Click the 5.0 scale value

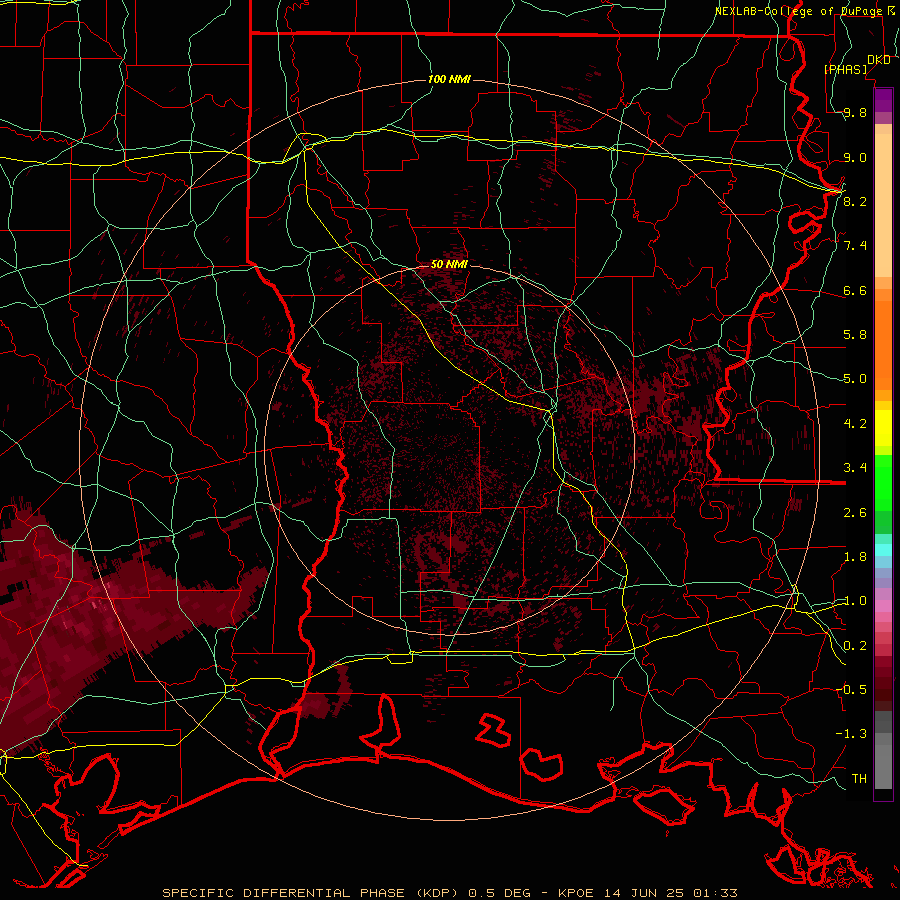[x=855, y=379]
